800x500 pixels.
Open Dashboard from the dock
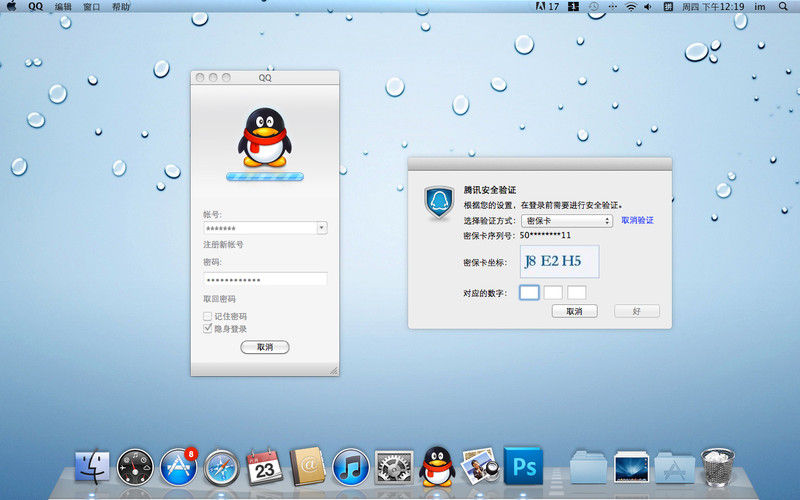135,466
